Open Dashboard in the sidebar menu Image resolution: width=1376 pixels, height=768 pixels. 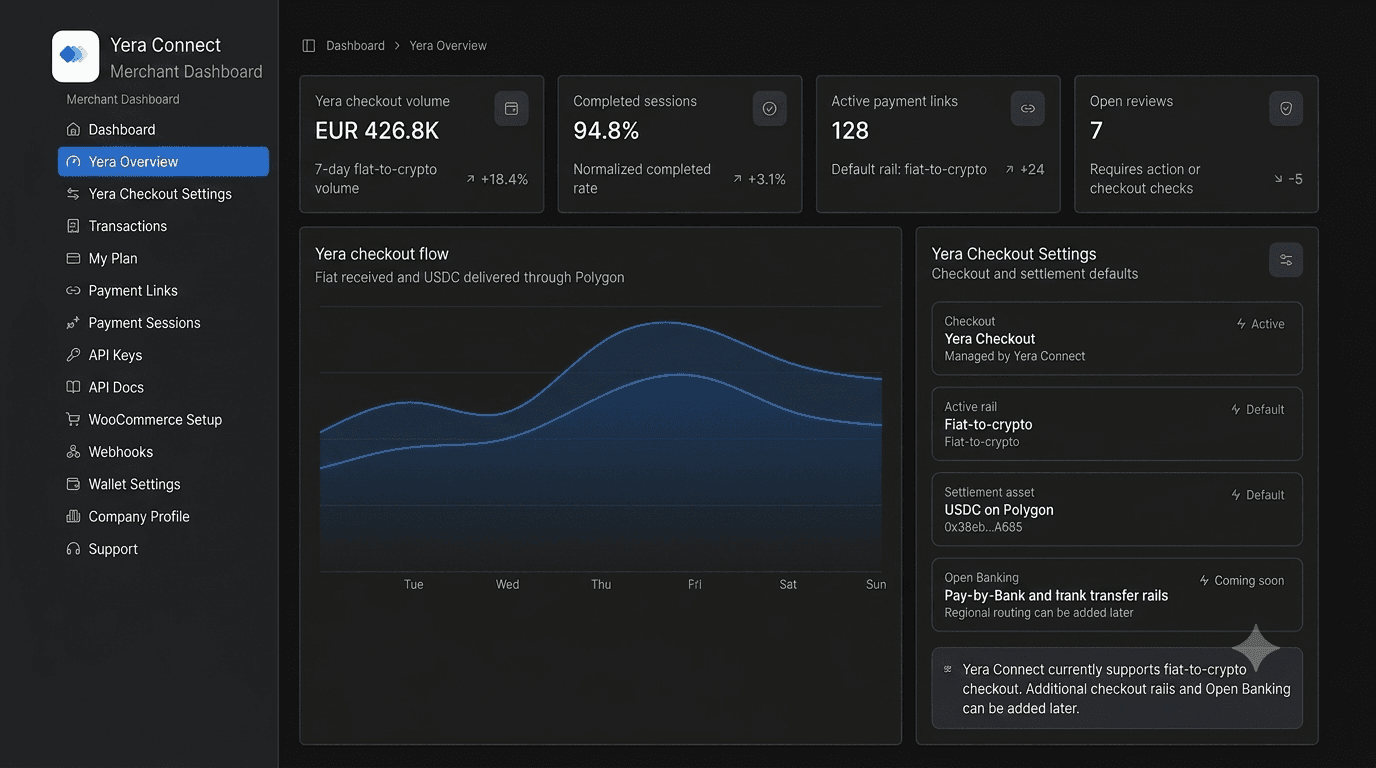tap(163, 129)
